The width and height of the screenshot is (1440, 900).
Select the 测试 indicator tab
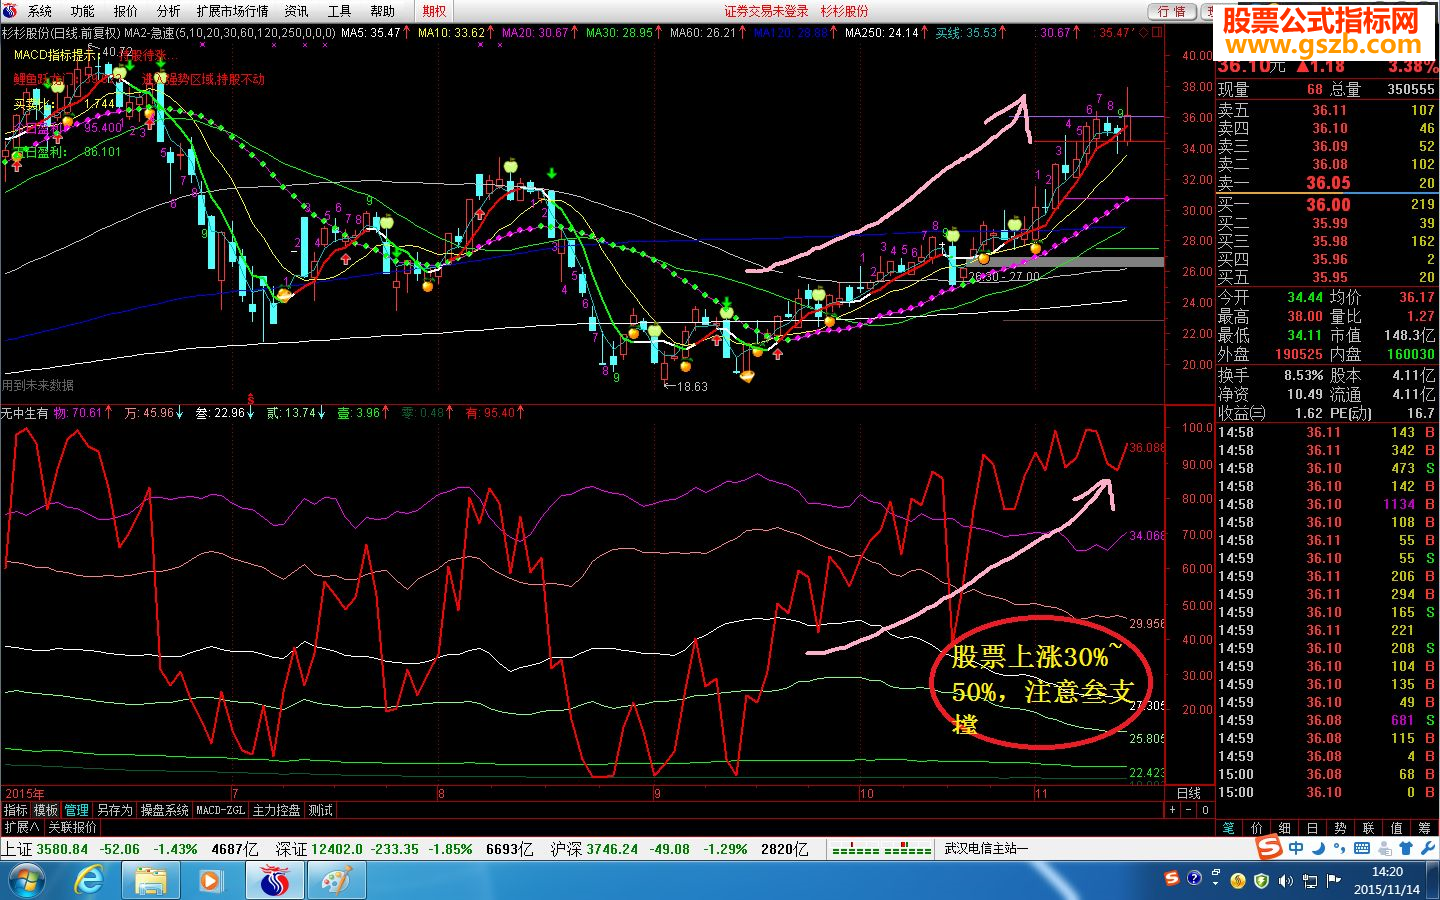tap(321, 810)
